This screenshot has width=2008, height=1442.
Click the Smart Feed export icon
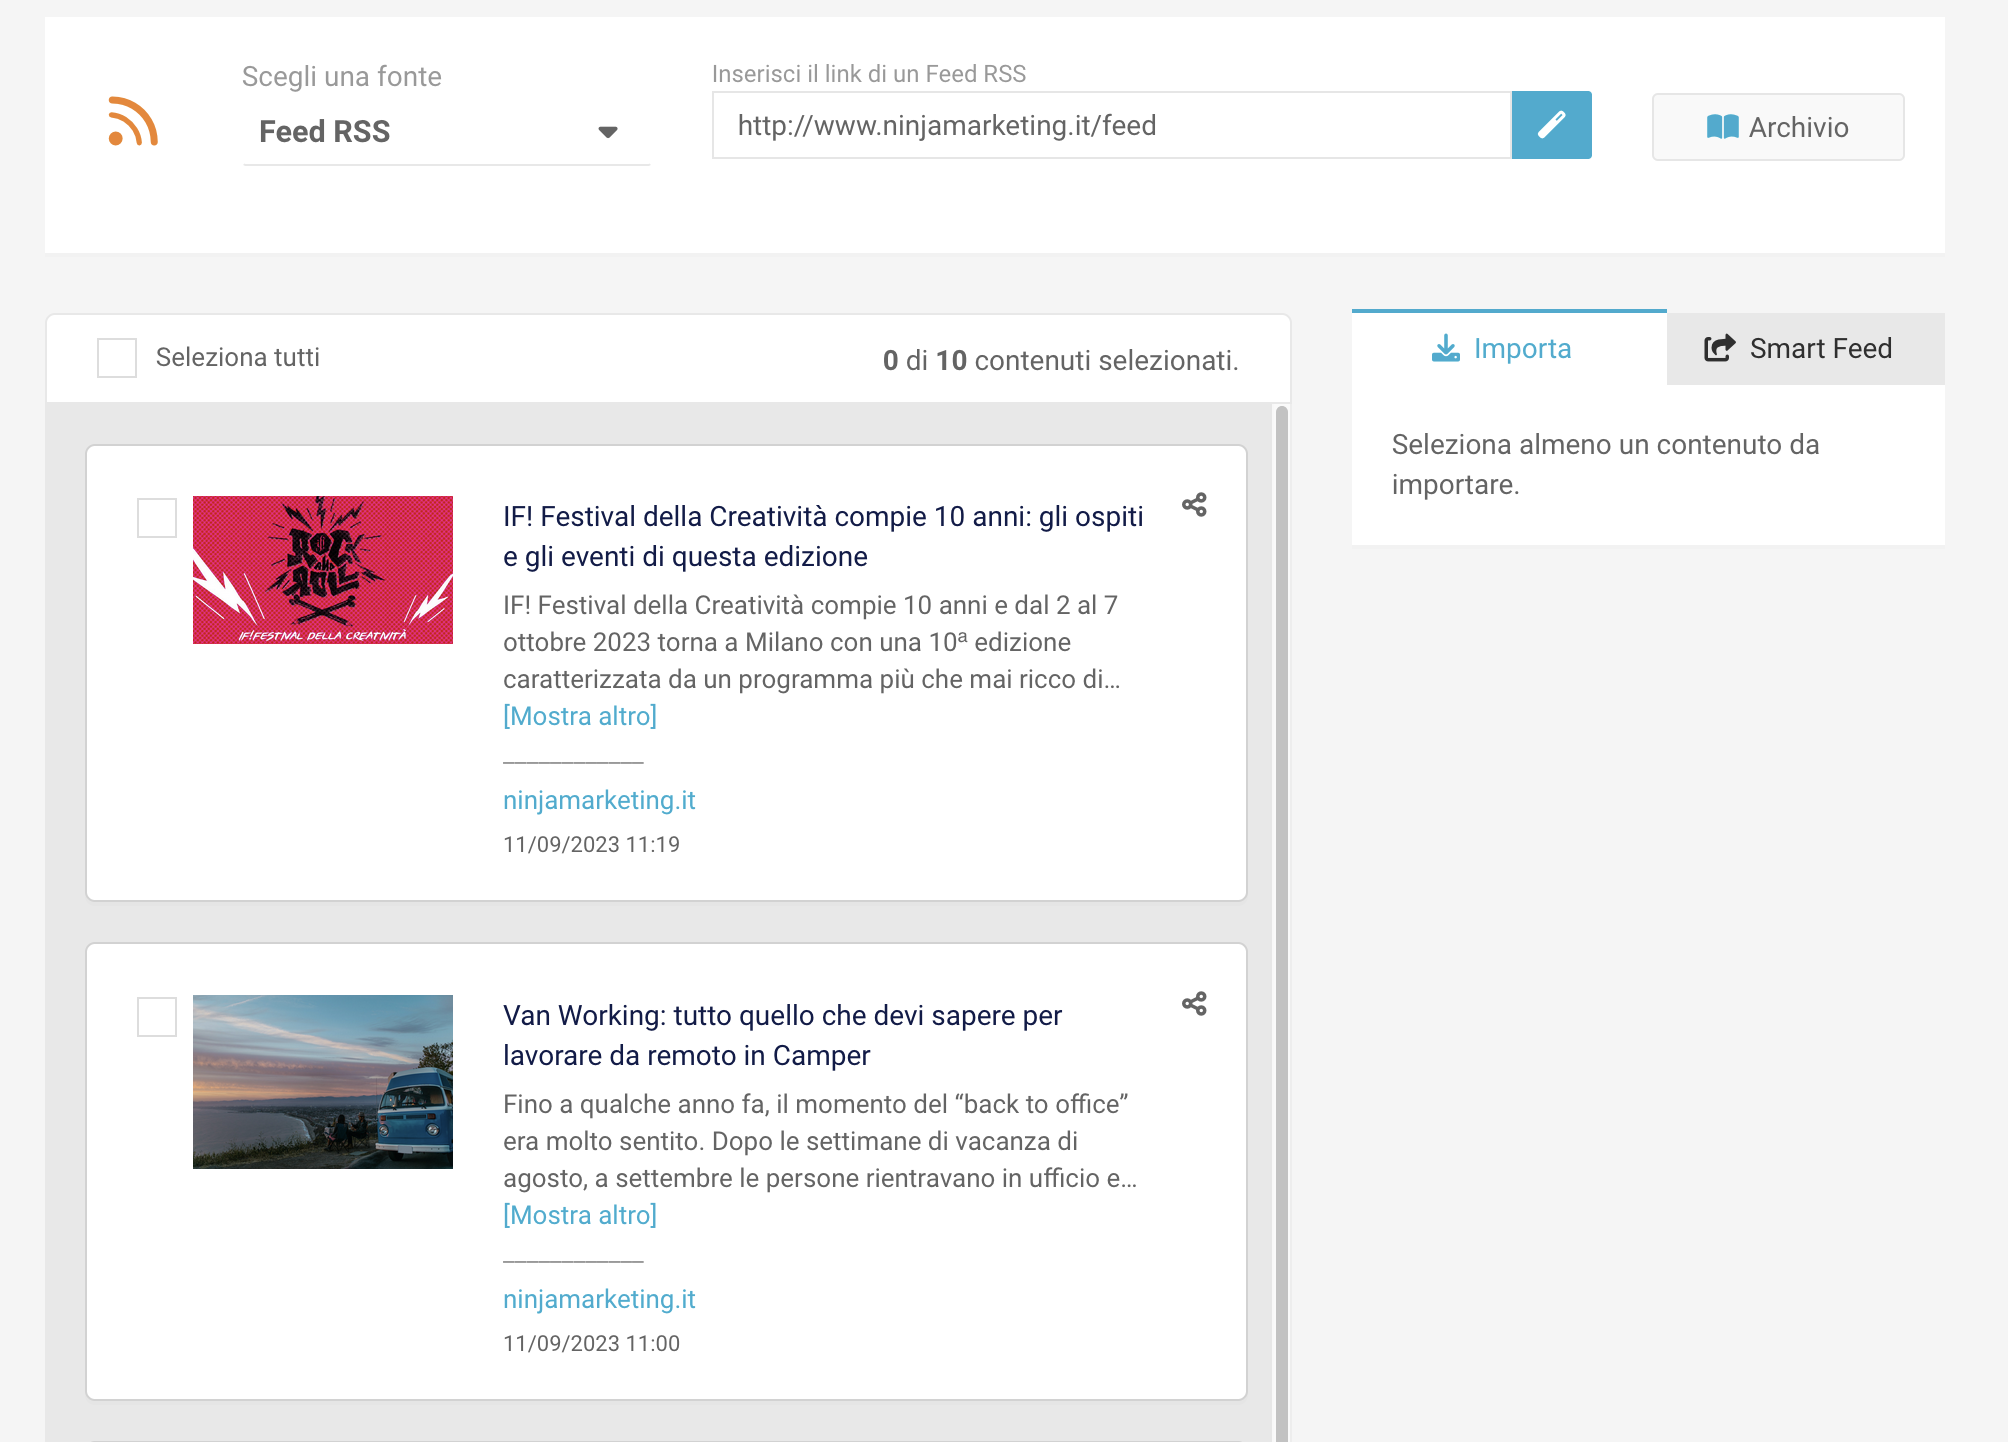click(1719, 348)
